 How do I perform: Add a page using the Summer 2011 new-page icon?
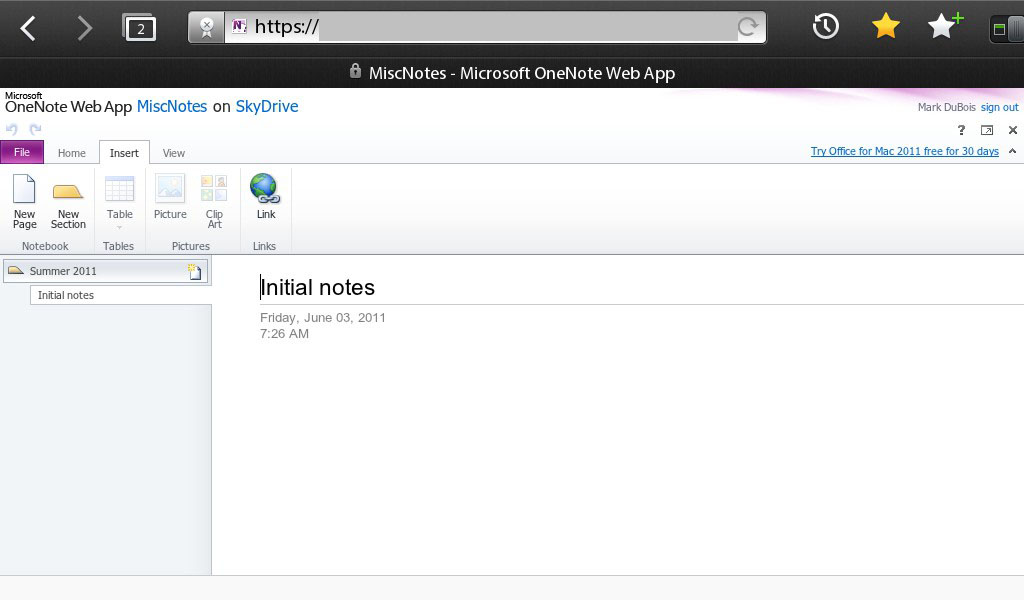(x=195, y=272)
